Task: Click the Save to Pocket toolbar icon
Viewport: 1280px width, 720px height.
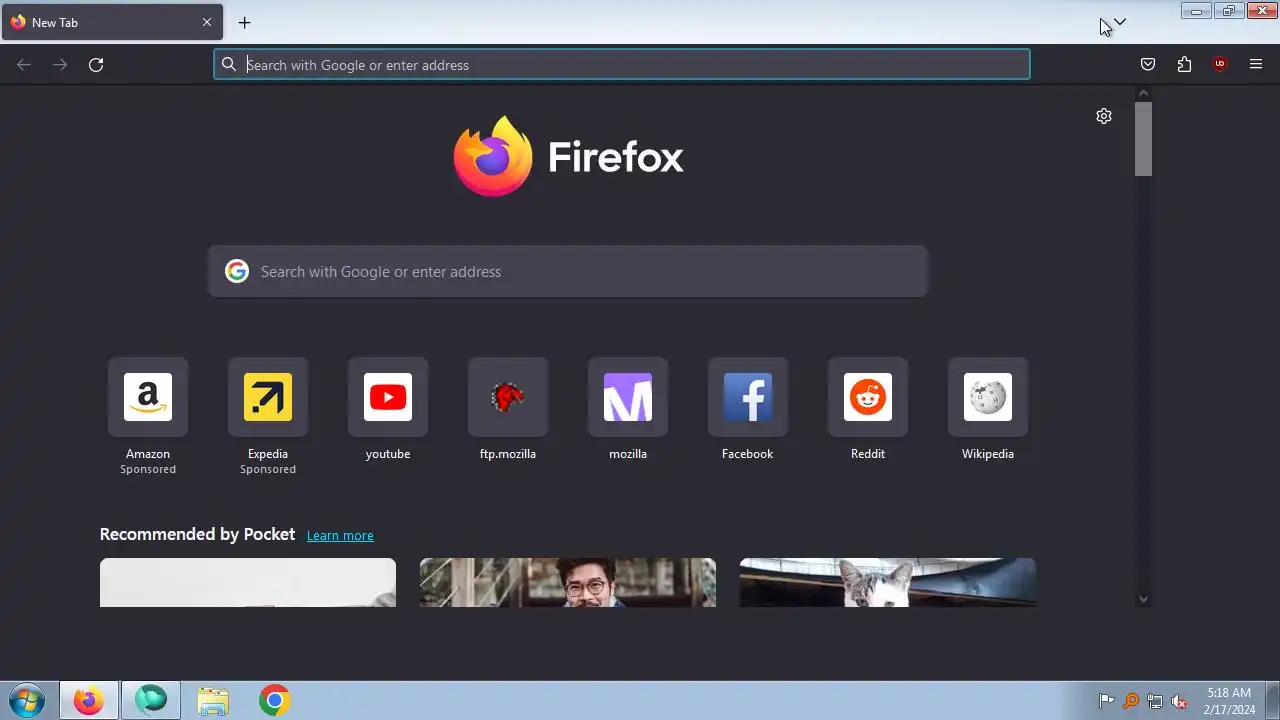Action: [x=1148, y=65]
